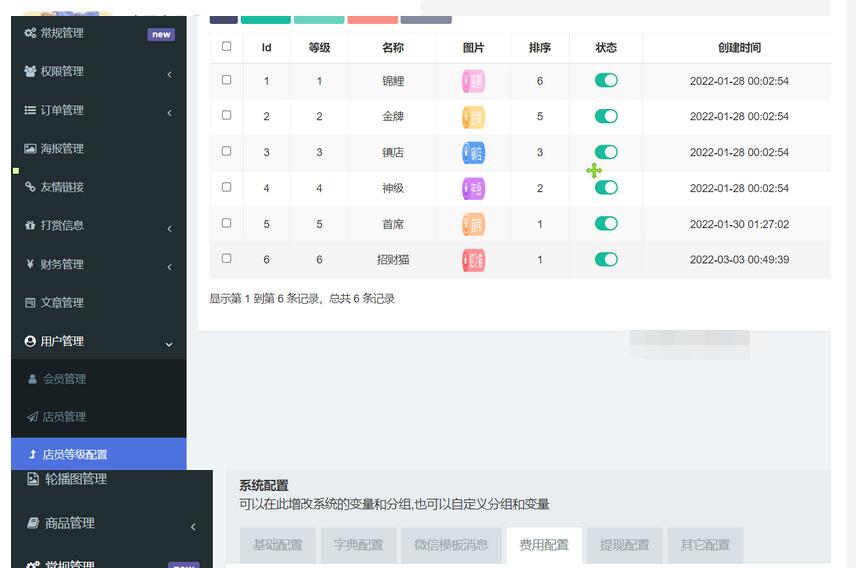
Task: Sort by the 创建时间 column header
Action: [739, 48]
